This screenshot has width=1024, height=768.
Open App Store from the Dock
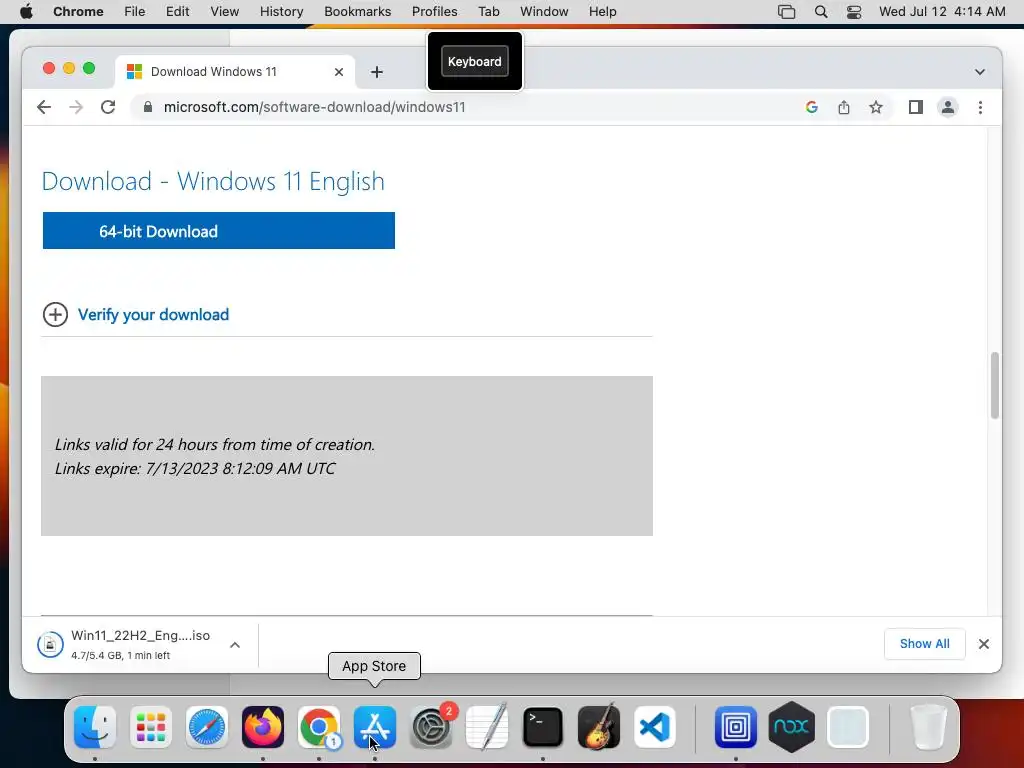click(375, 727)
